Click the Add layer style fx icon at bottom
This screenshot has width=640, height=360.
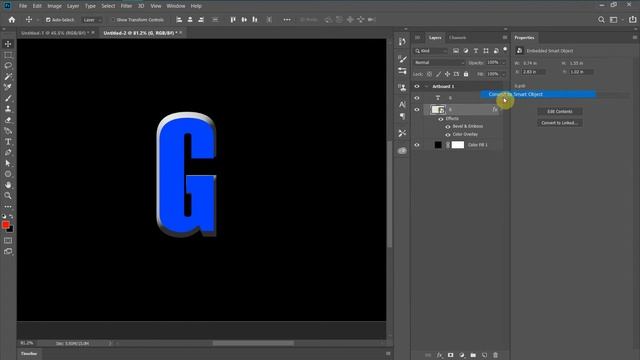[439, 355]
